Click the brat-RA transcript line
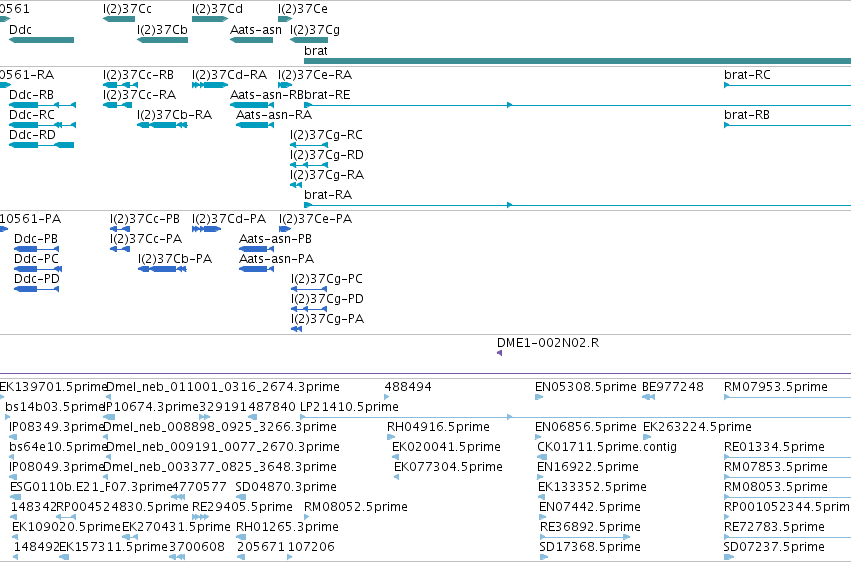Viewport: 851px width, 562px height. click(577, 205)
